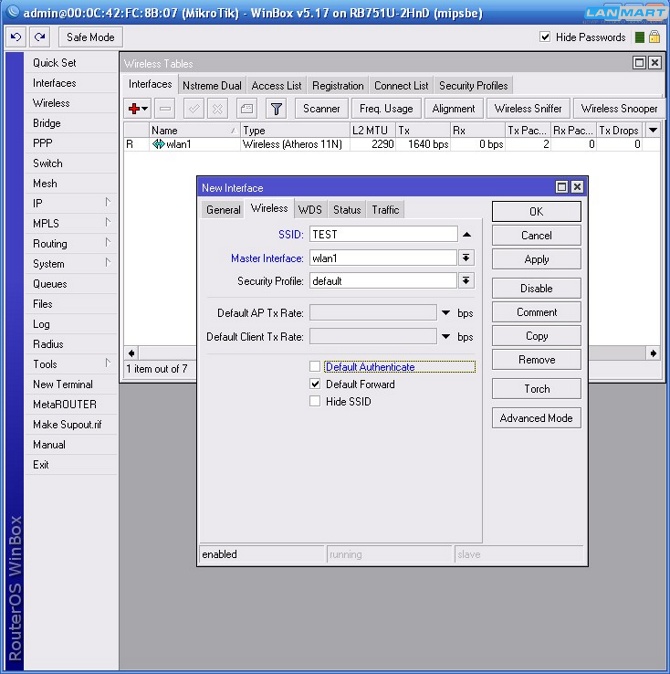Open the Security Profile dropdown
This screenshot has width=670, height=674.
pos(466,281)
